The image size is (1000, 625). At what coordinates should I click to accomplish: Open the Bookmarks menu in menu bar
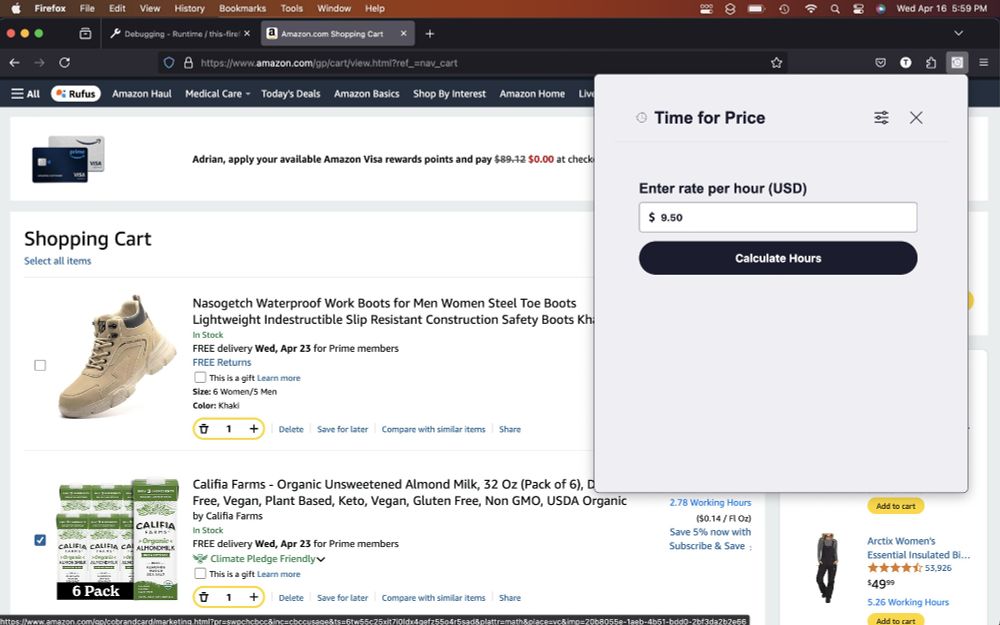[242, 8]
